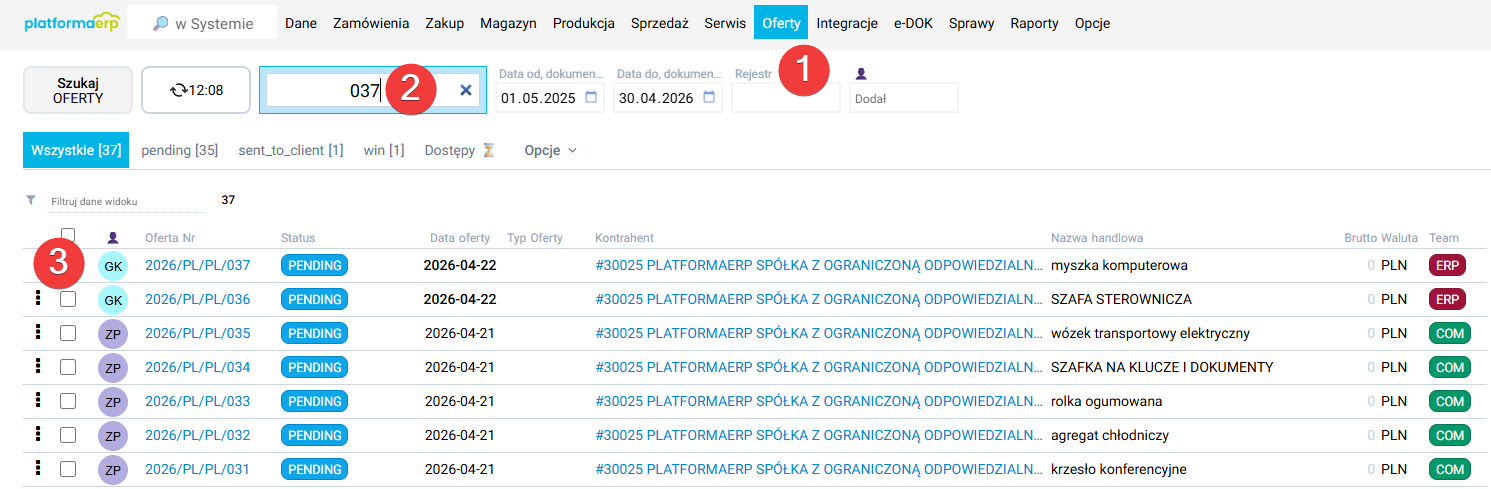This screenshot has width=1491, height=489.
Task: Open the 'Data od' calendar picker icon
Action: 591,97
